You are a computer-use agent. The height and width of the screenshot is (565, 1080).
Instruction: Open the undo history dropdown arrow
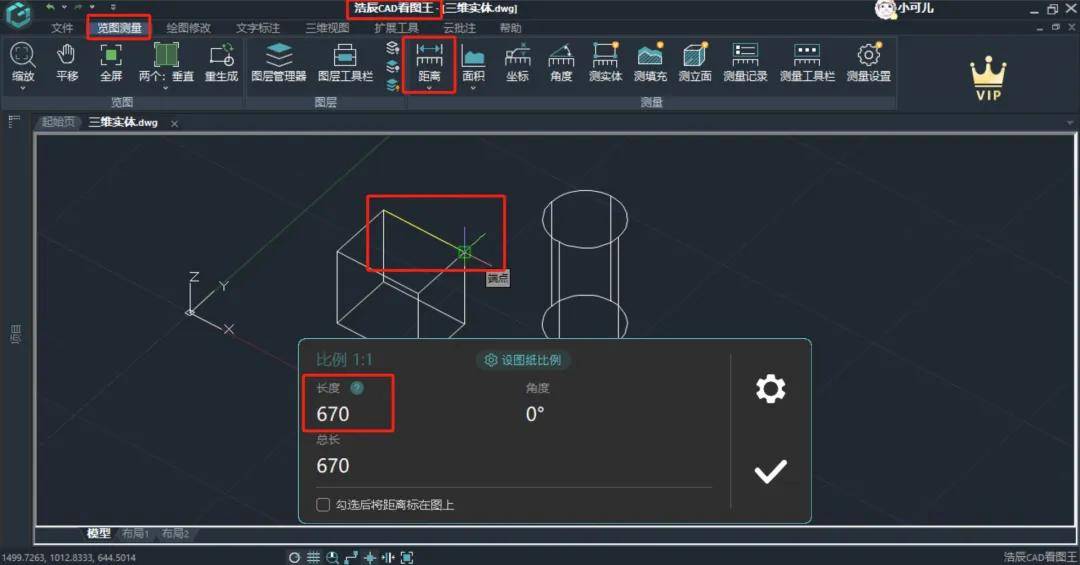pos(63,7)
